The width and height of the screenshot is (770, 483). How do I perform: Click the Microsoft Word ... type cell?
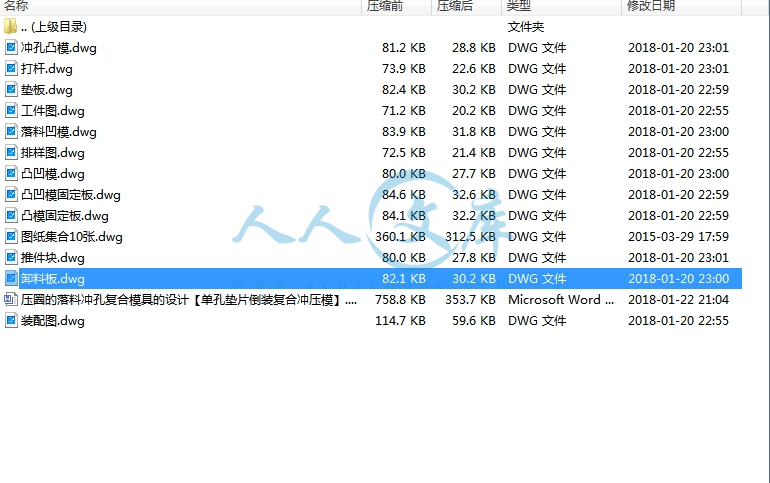[x=561, y=299]
